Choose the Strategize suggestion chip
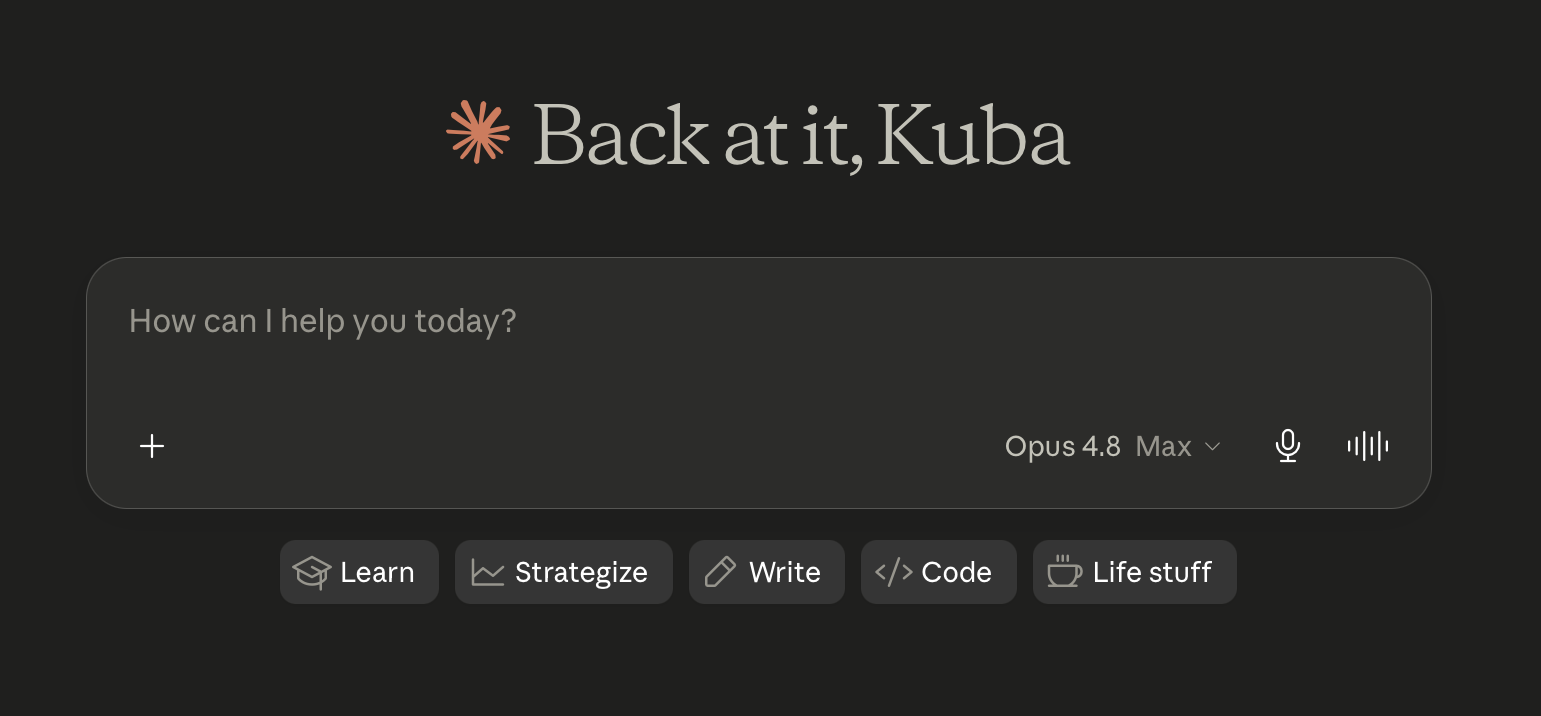The image size is (1541, 716). (564, 572)
